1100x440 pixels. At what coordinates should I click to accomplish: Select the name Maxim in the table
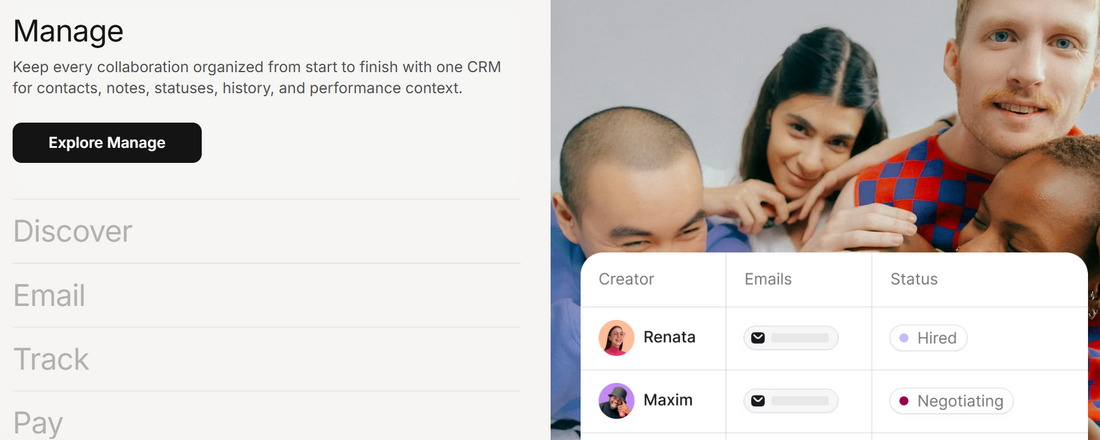(668, 400)
